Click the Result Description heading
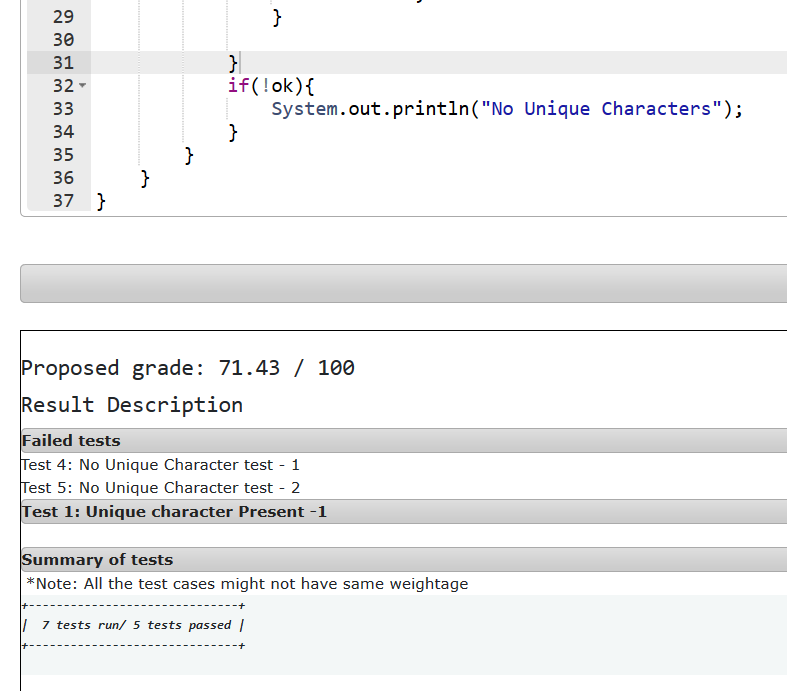This screenshot has height=691, width=787. click(132, 405)
